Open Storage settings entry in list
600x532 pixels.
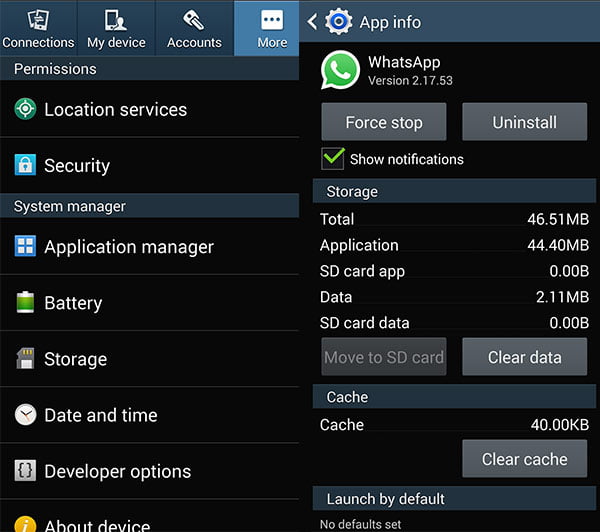click(x=150, y=359)
